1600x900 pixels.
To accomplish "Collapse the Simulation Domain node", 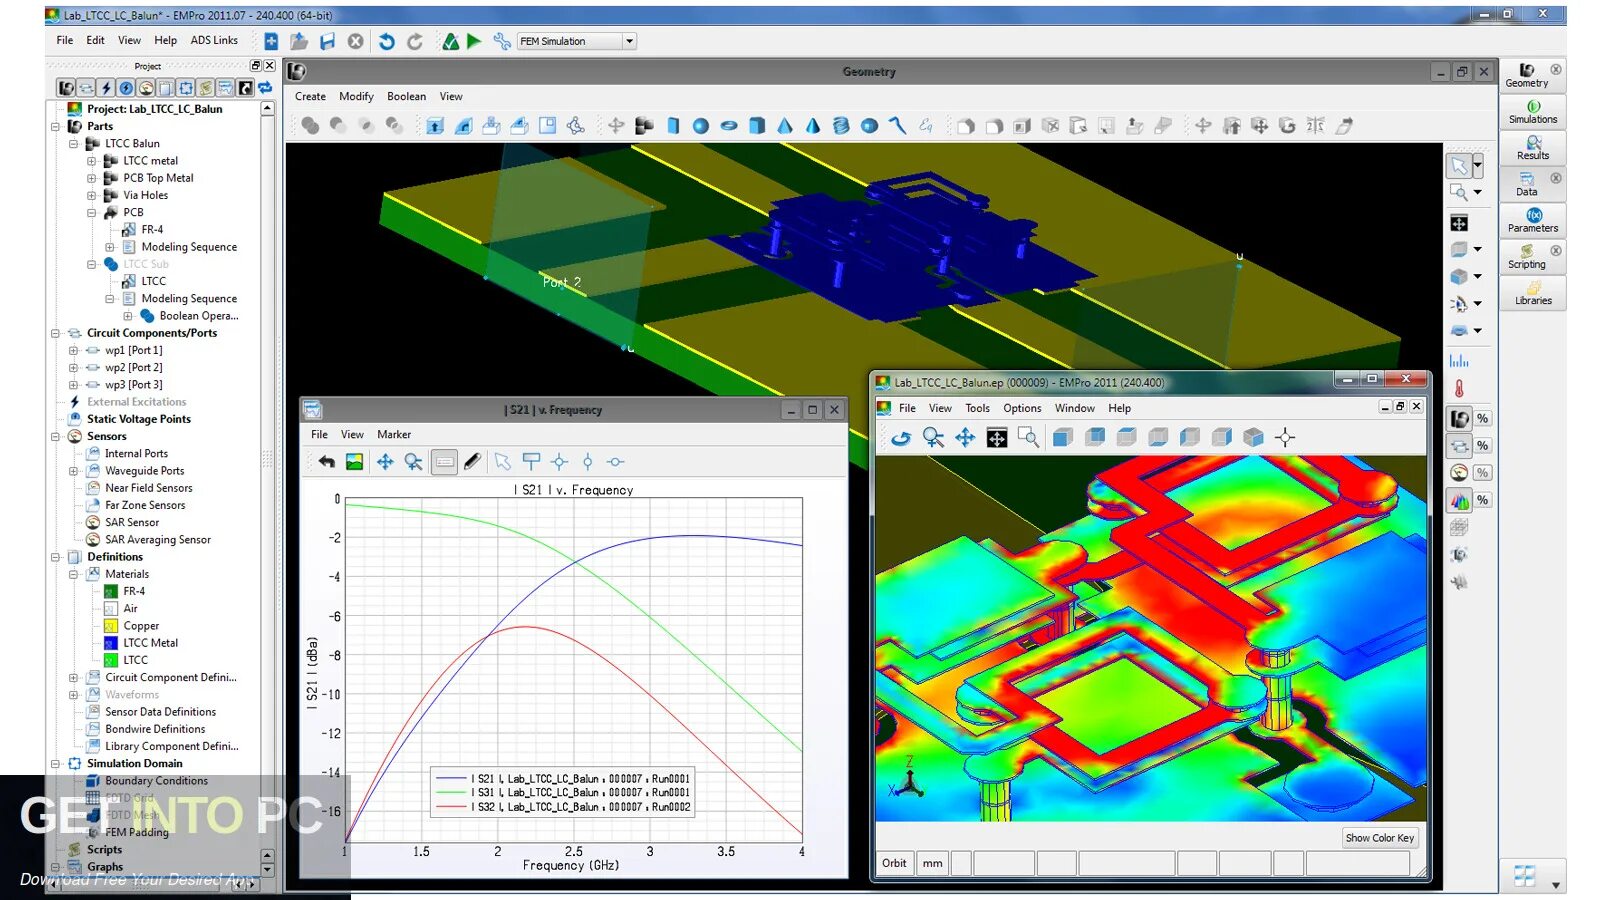I will coord(56,764).
